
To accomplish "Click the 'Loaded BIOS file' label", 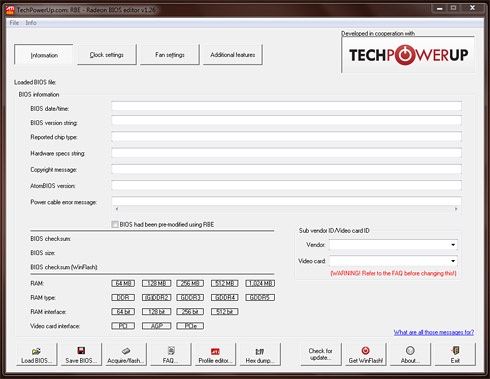I will (x=35, y=82).
